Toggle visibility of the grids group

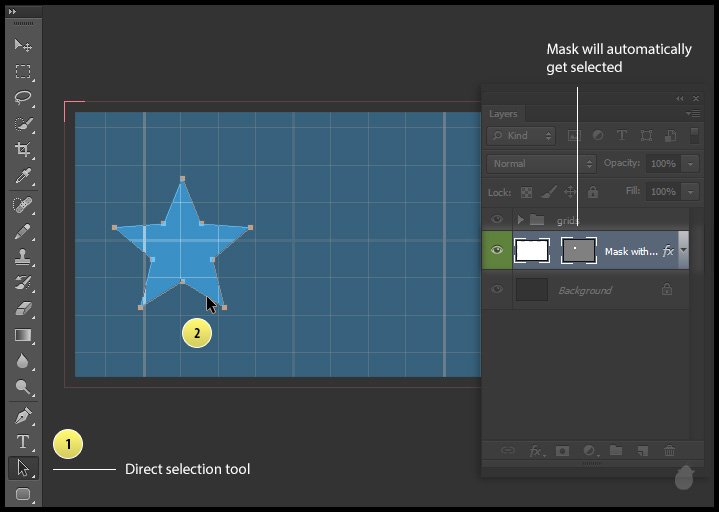click(497, 219)
